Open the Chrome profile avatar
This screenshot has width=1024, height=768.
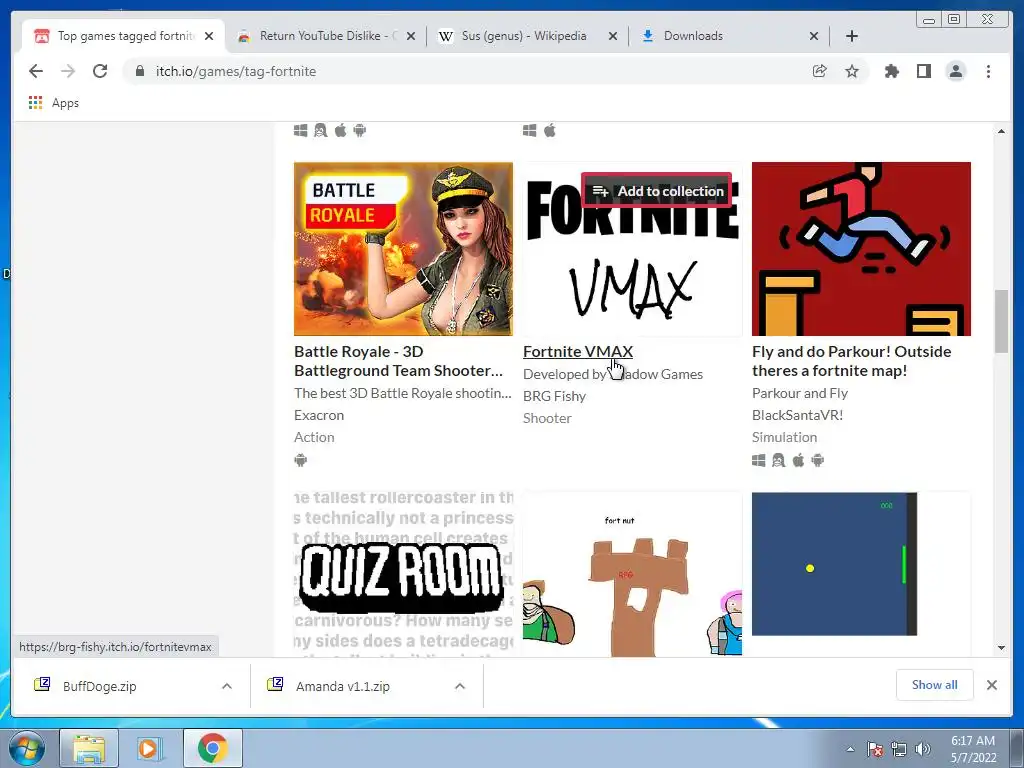click(x=956, y=71)
